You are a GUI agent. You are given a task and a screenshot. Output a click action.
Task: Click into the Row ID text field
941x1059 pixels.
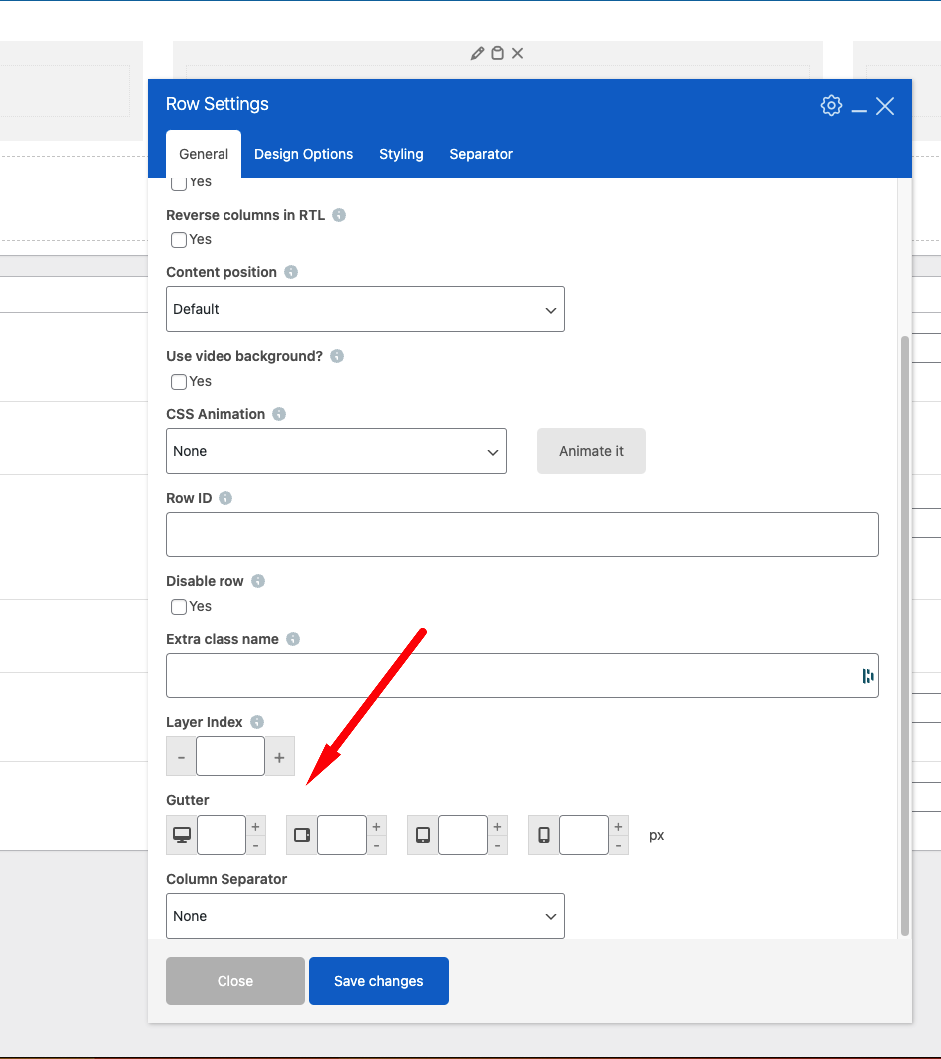522,534
